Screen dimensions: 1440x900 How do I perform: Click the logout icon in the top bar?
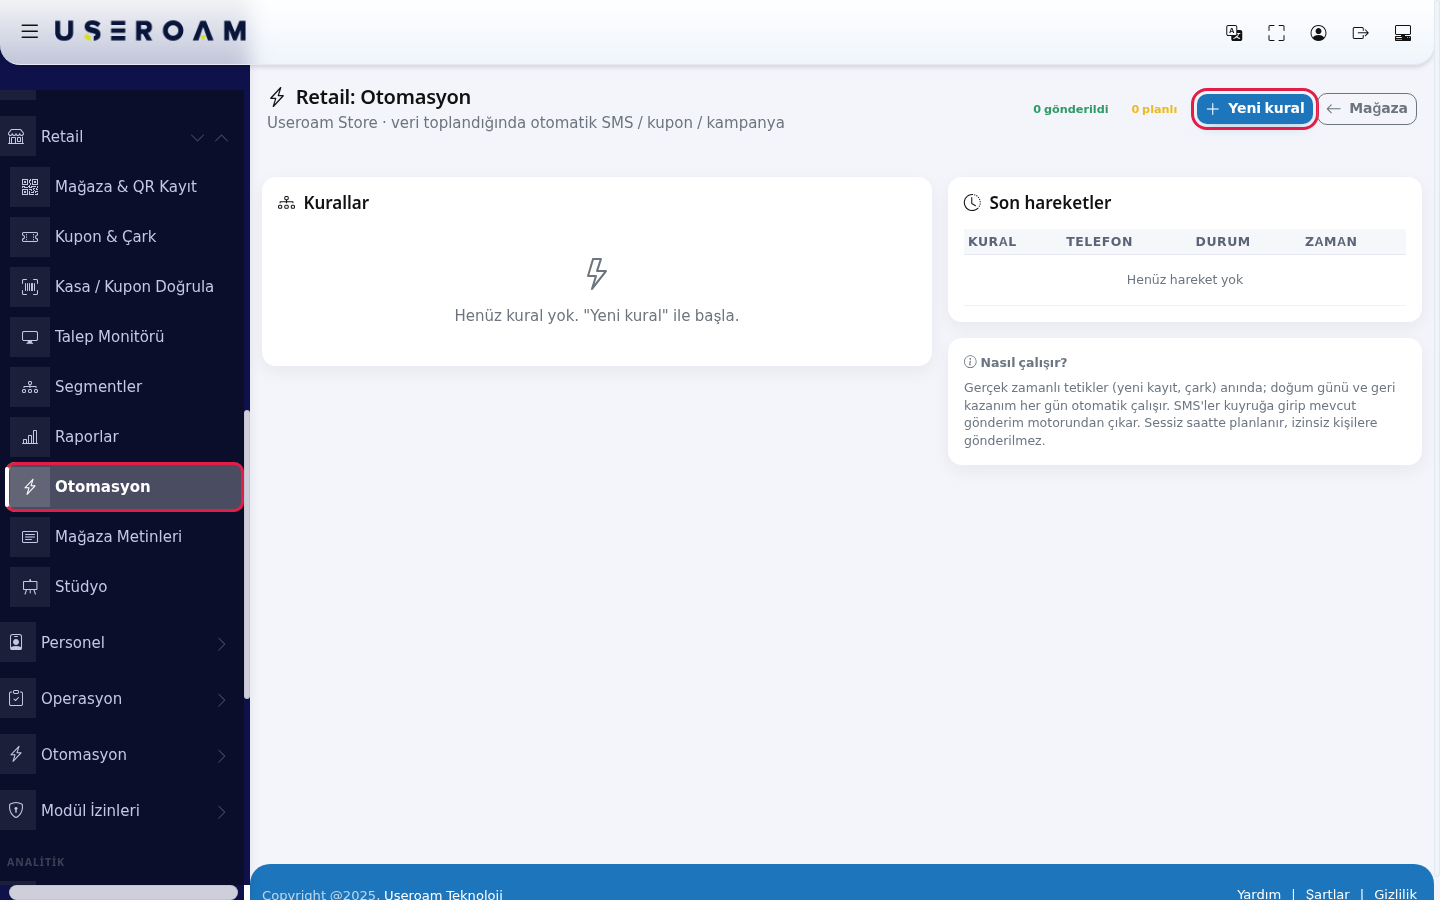(x=1360, y=33)
